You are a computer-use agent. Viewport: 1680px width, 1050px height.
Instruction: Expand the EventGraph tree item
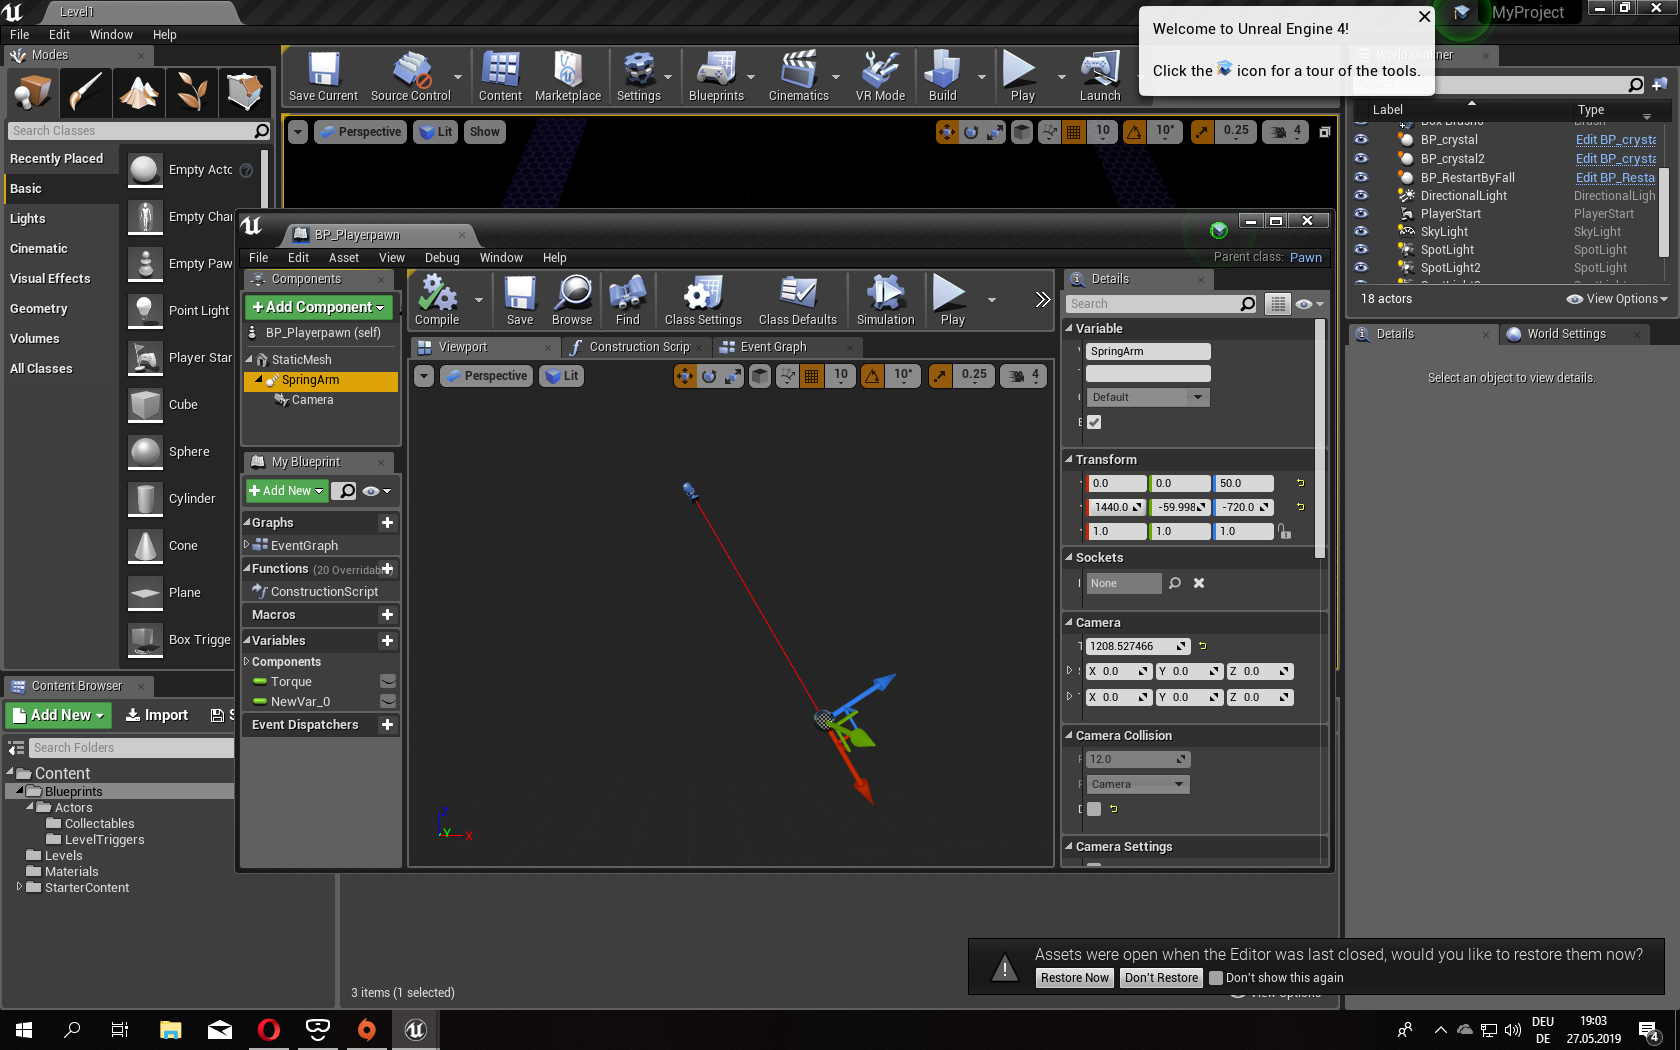[x=247, y=545]
